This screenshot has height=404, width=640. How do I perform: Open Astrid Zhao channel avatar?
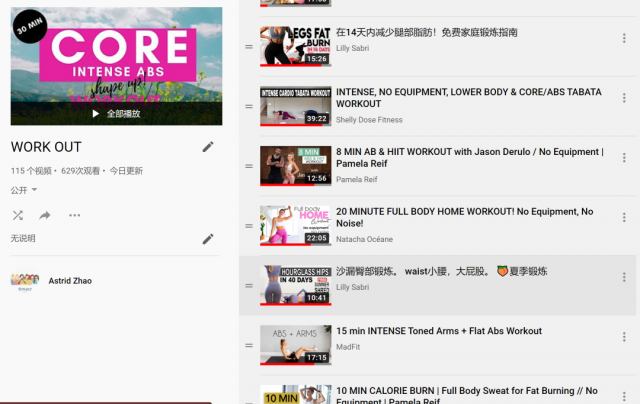click(24, 282)
